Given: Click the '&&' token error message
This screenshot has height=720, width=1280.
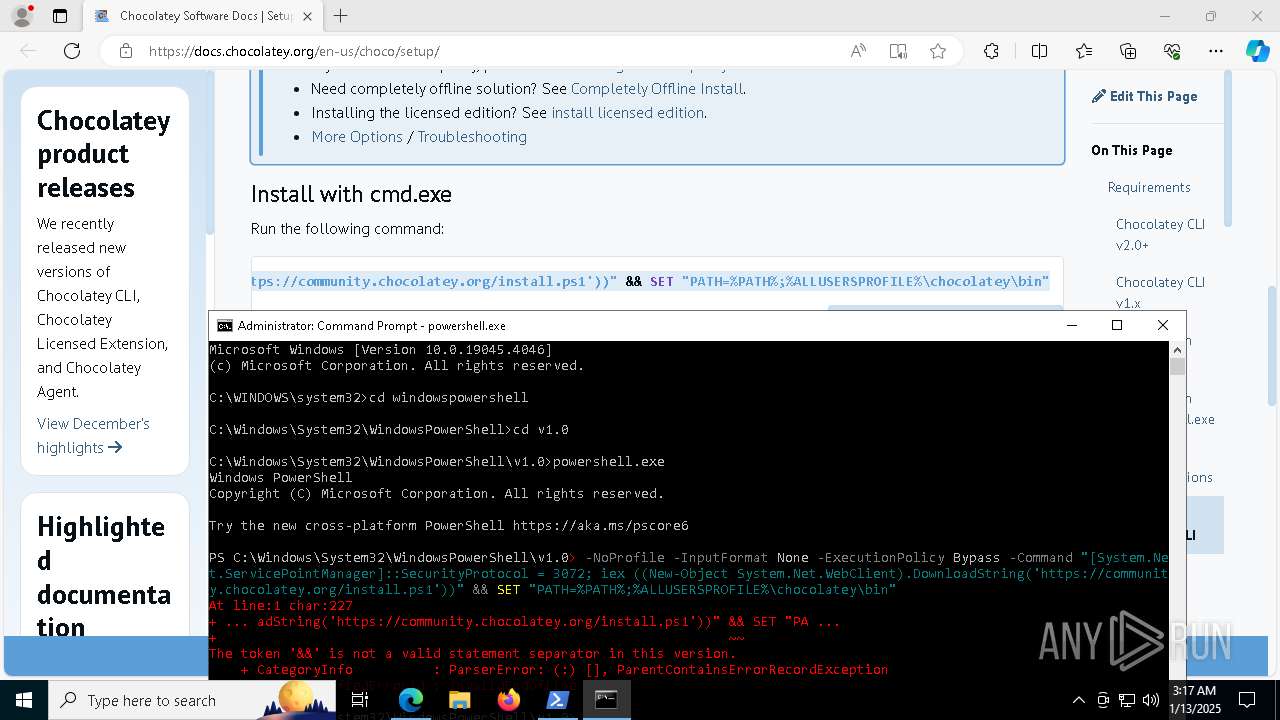Looking at the screenshot, I should pyautogui.click(x=472, y=653).
